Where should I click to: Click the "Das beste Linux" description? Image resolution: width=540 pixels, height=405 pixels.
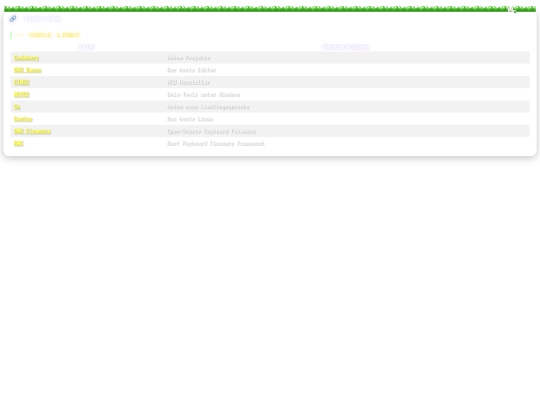click(190, 119)
